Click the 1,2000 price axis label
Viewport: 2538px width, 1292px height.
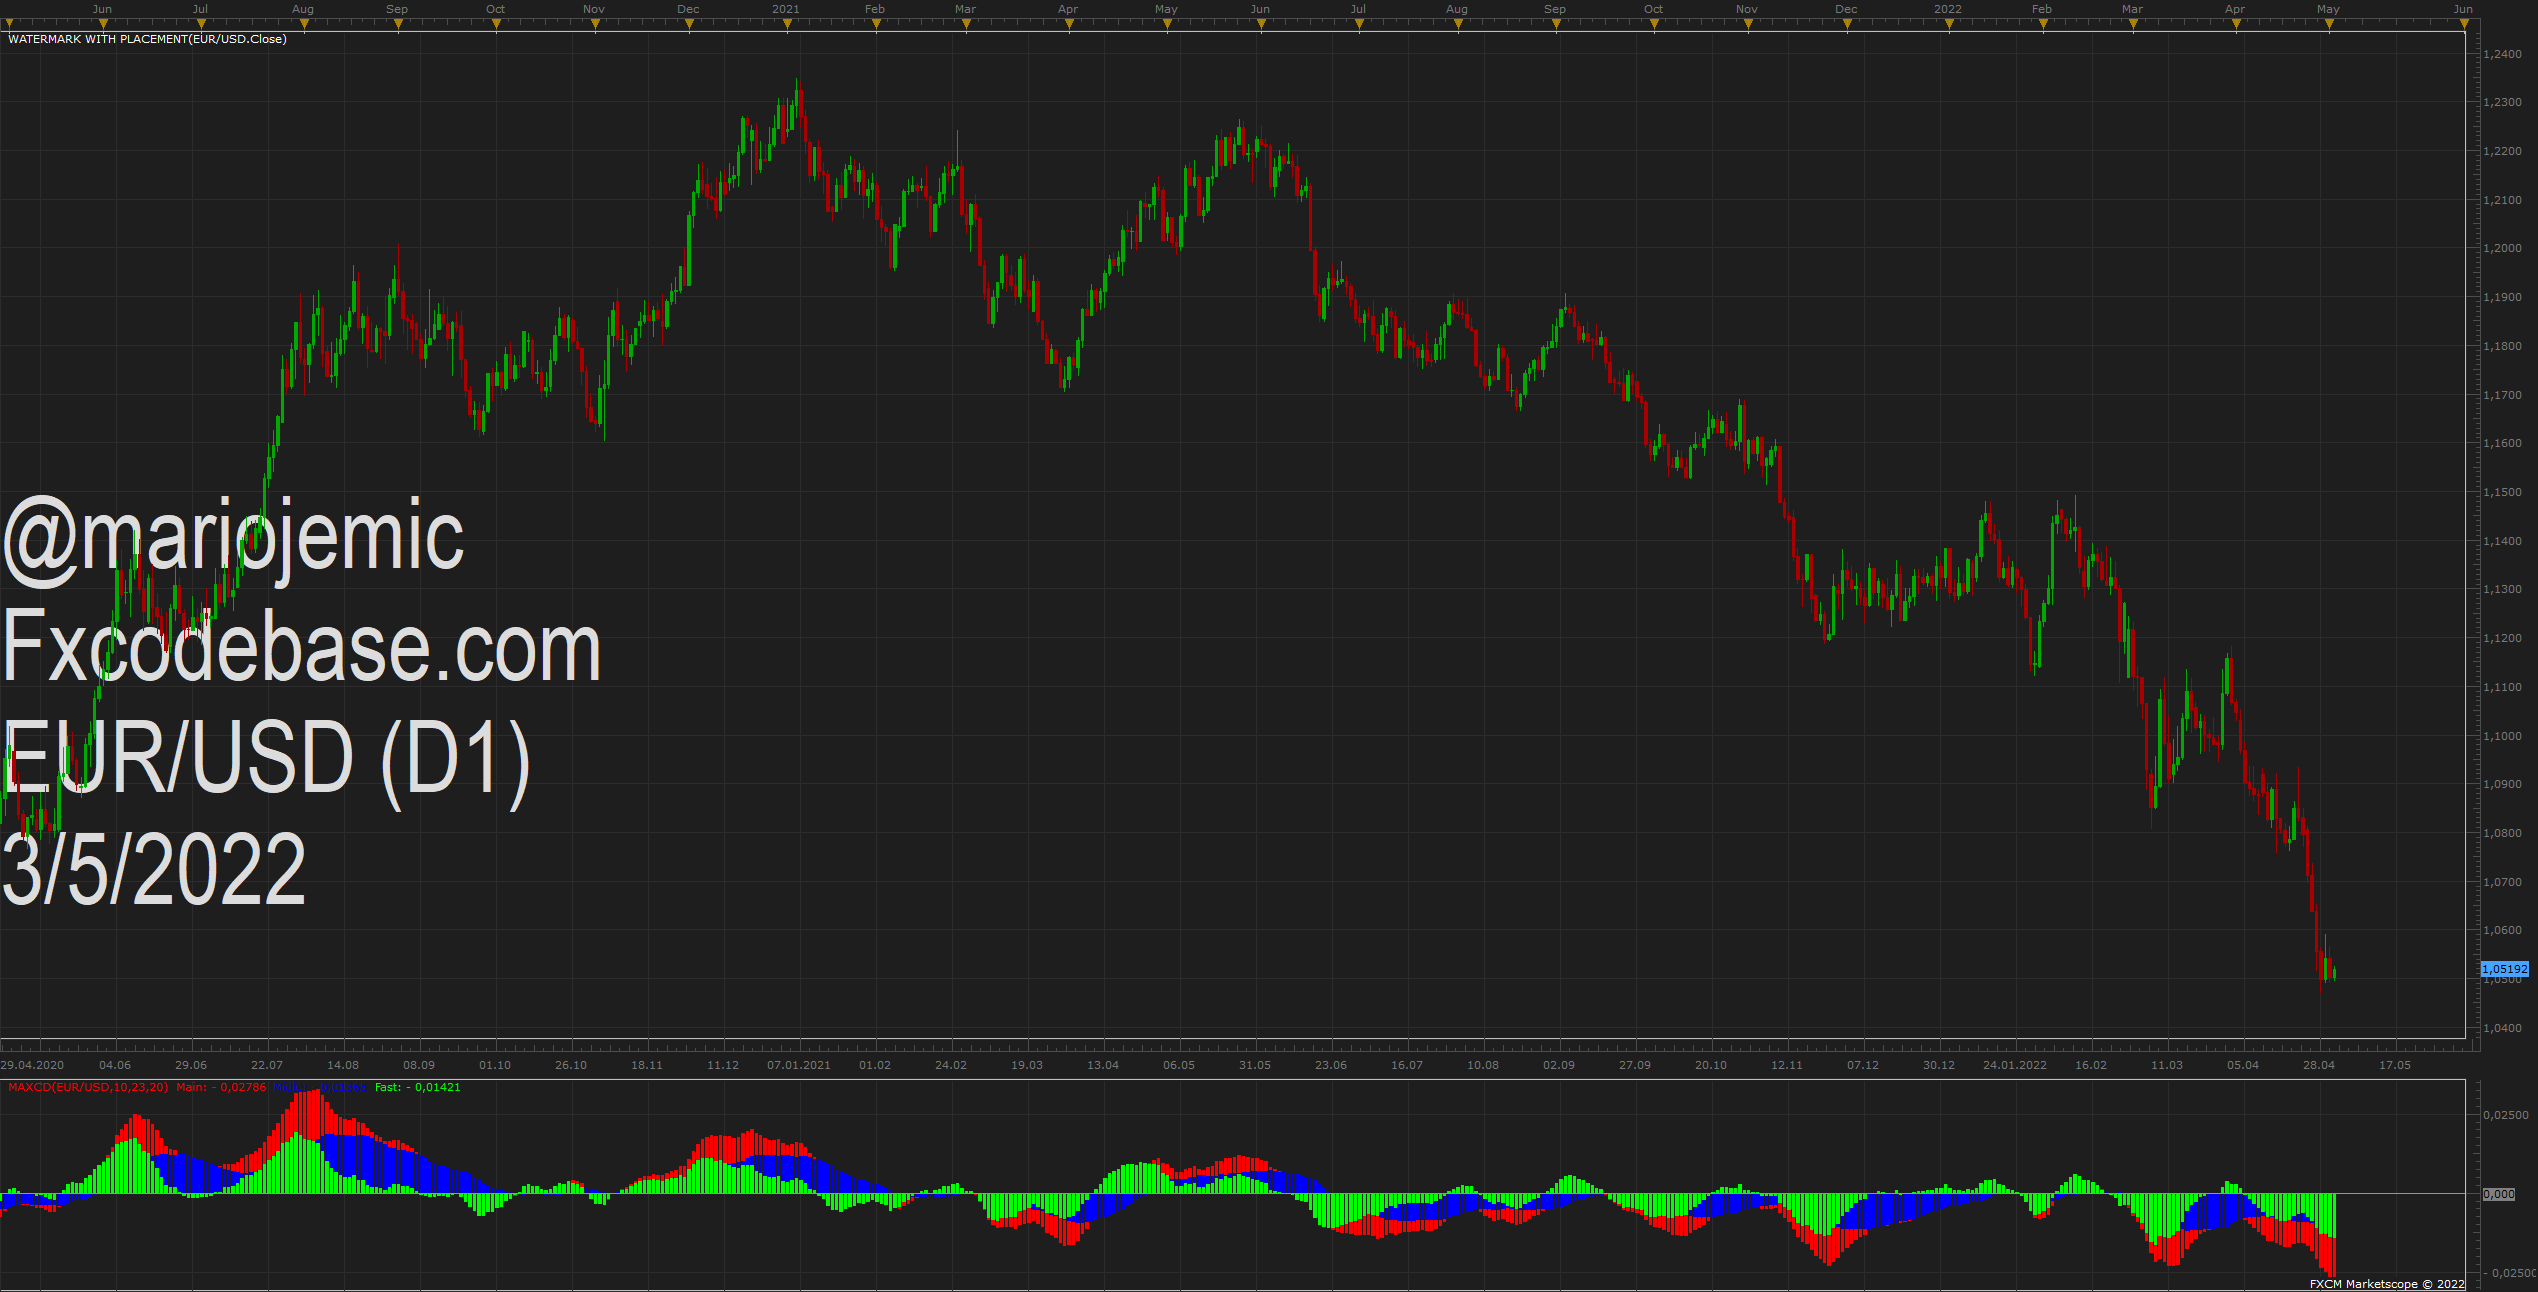(2501, 248)
